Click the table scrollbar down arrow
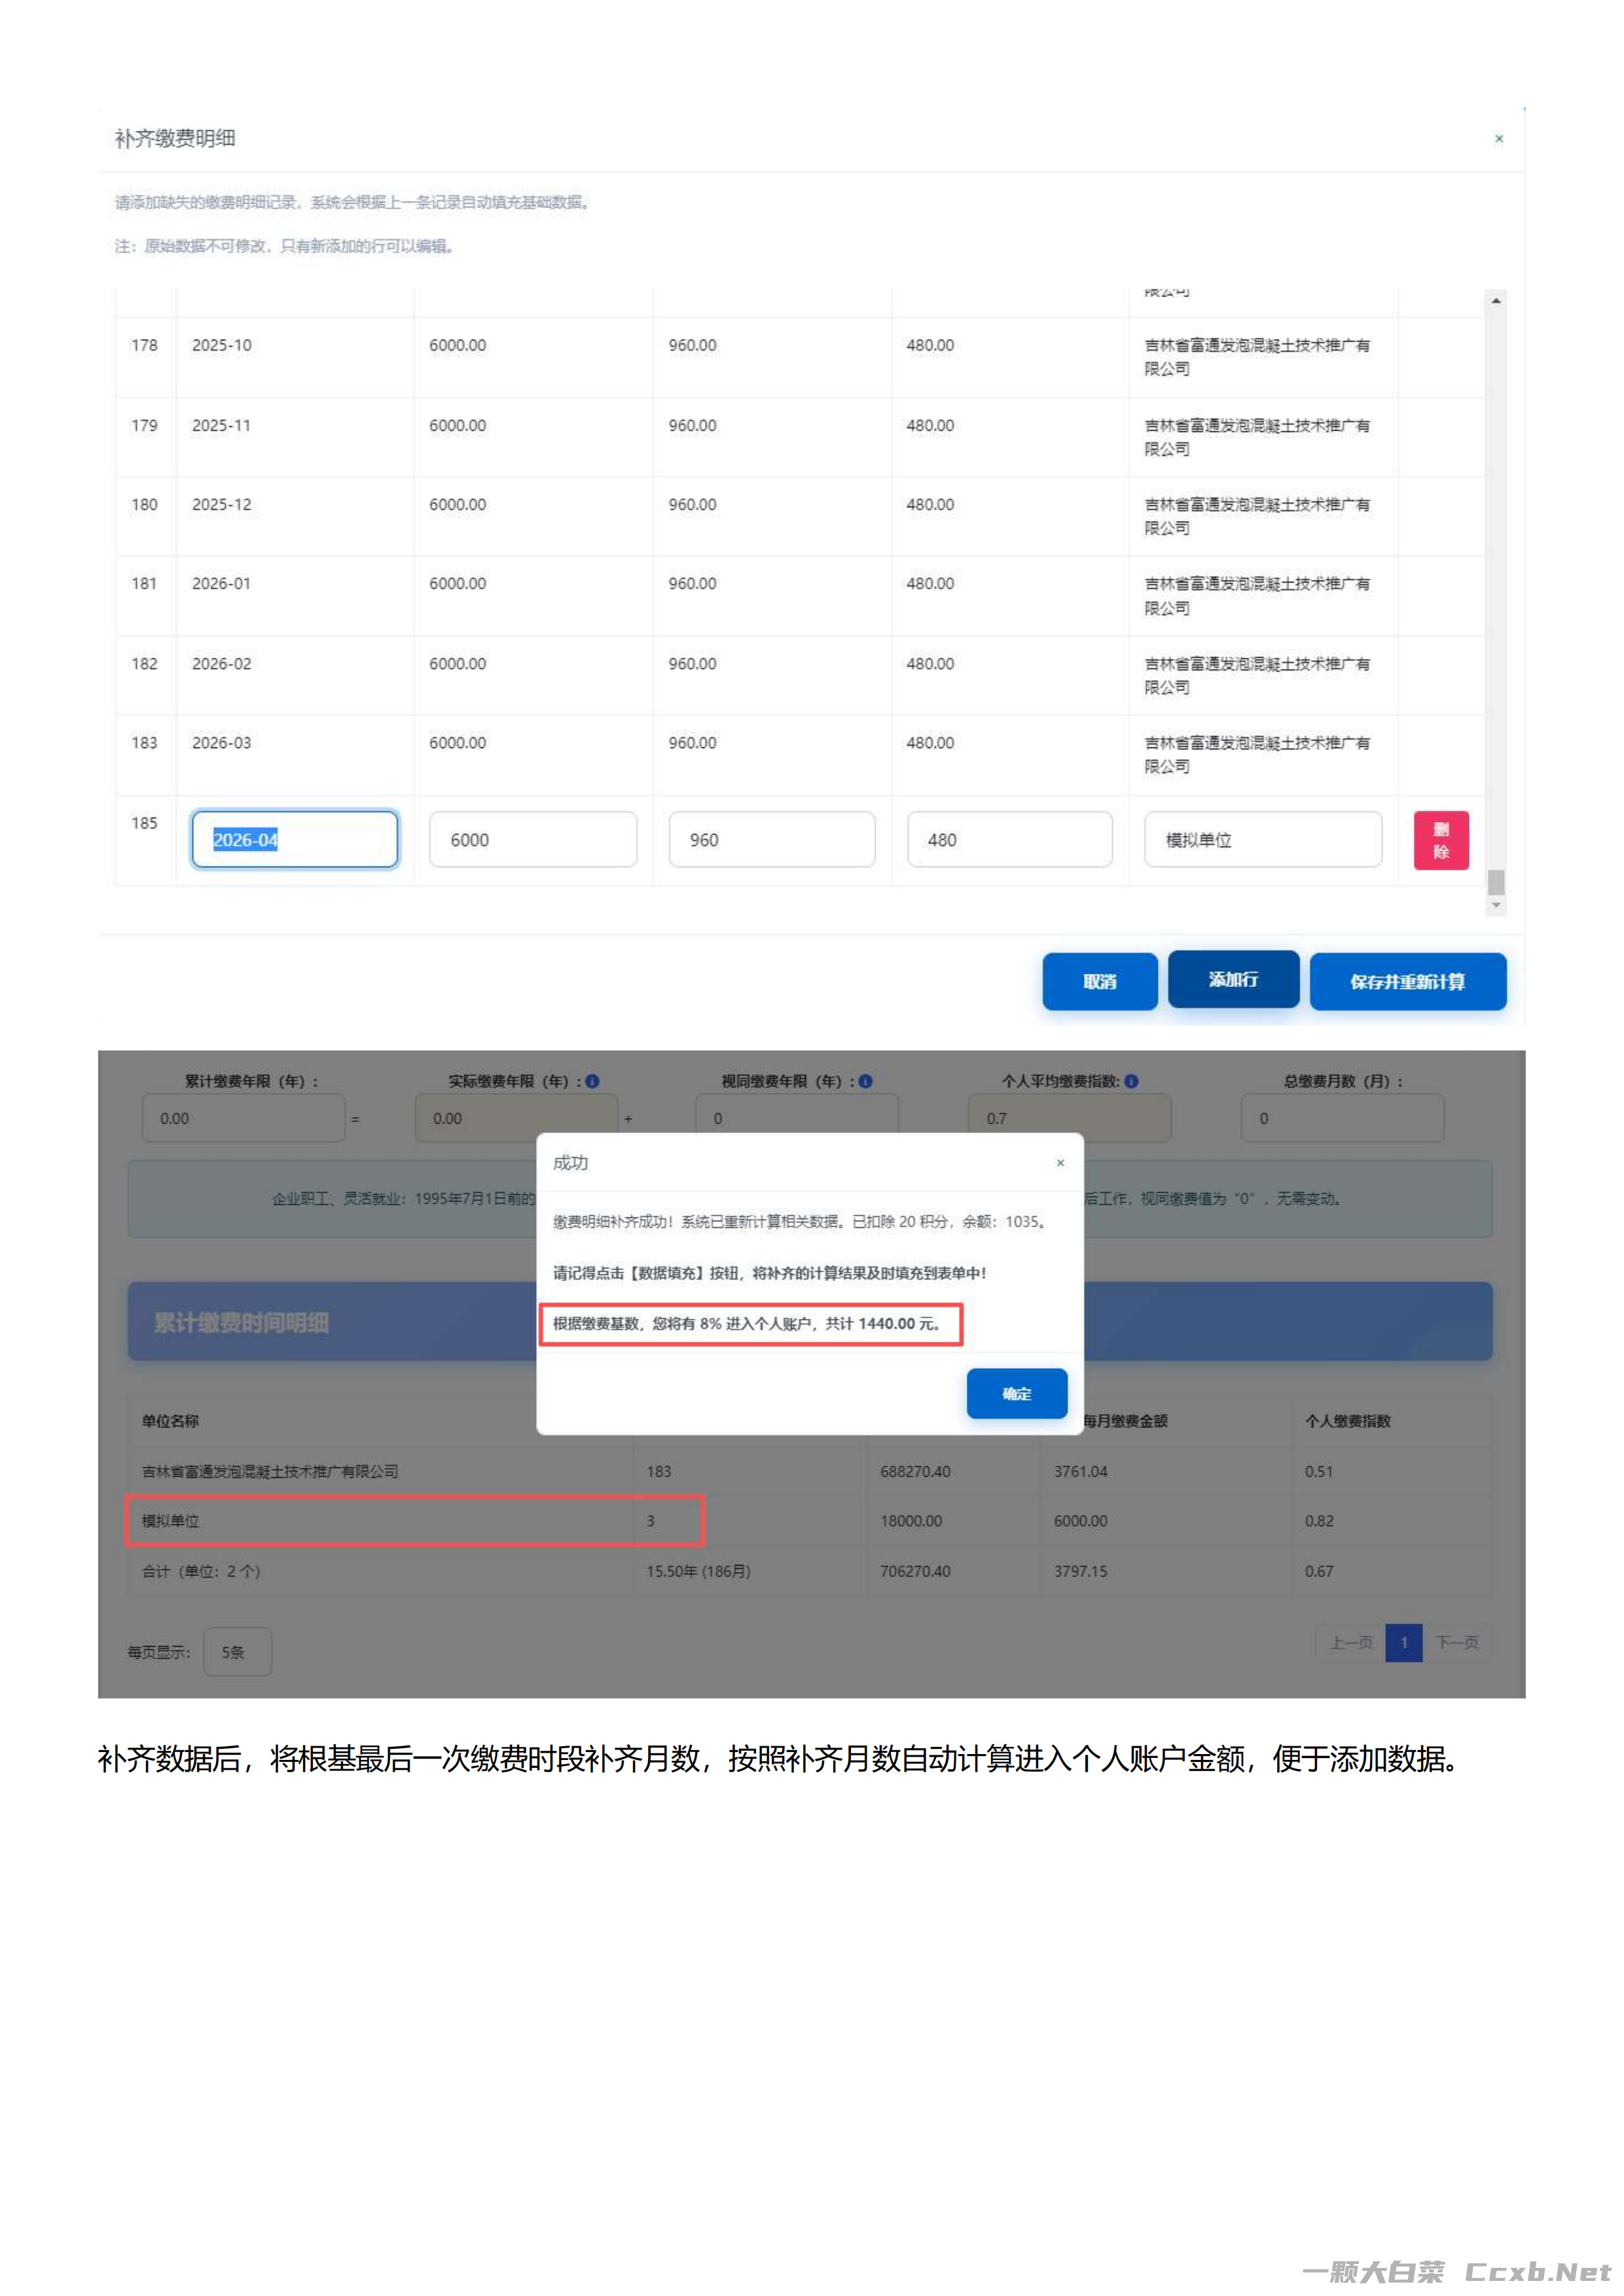 click(x=1496, y=905)
